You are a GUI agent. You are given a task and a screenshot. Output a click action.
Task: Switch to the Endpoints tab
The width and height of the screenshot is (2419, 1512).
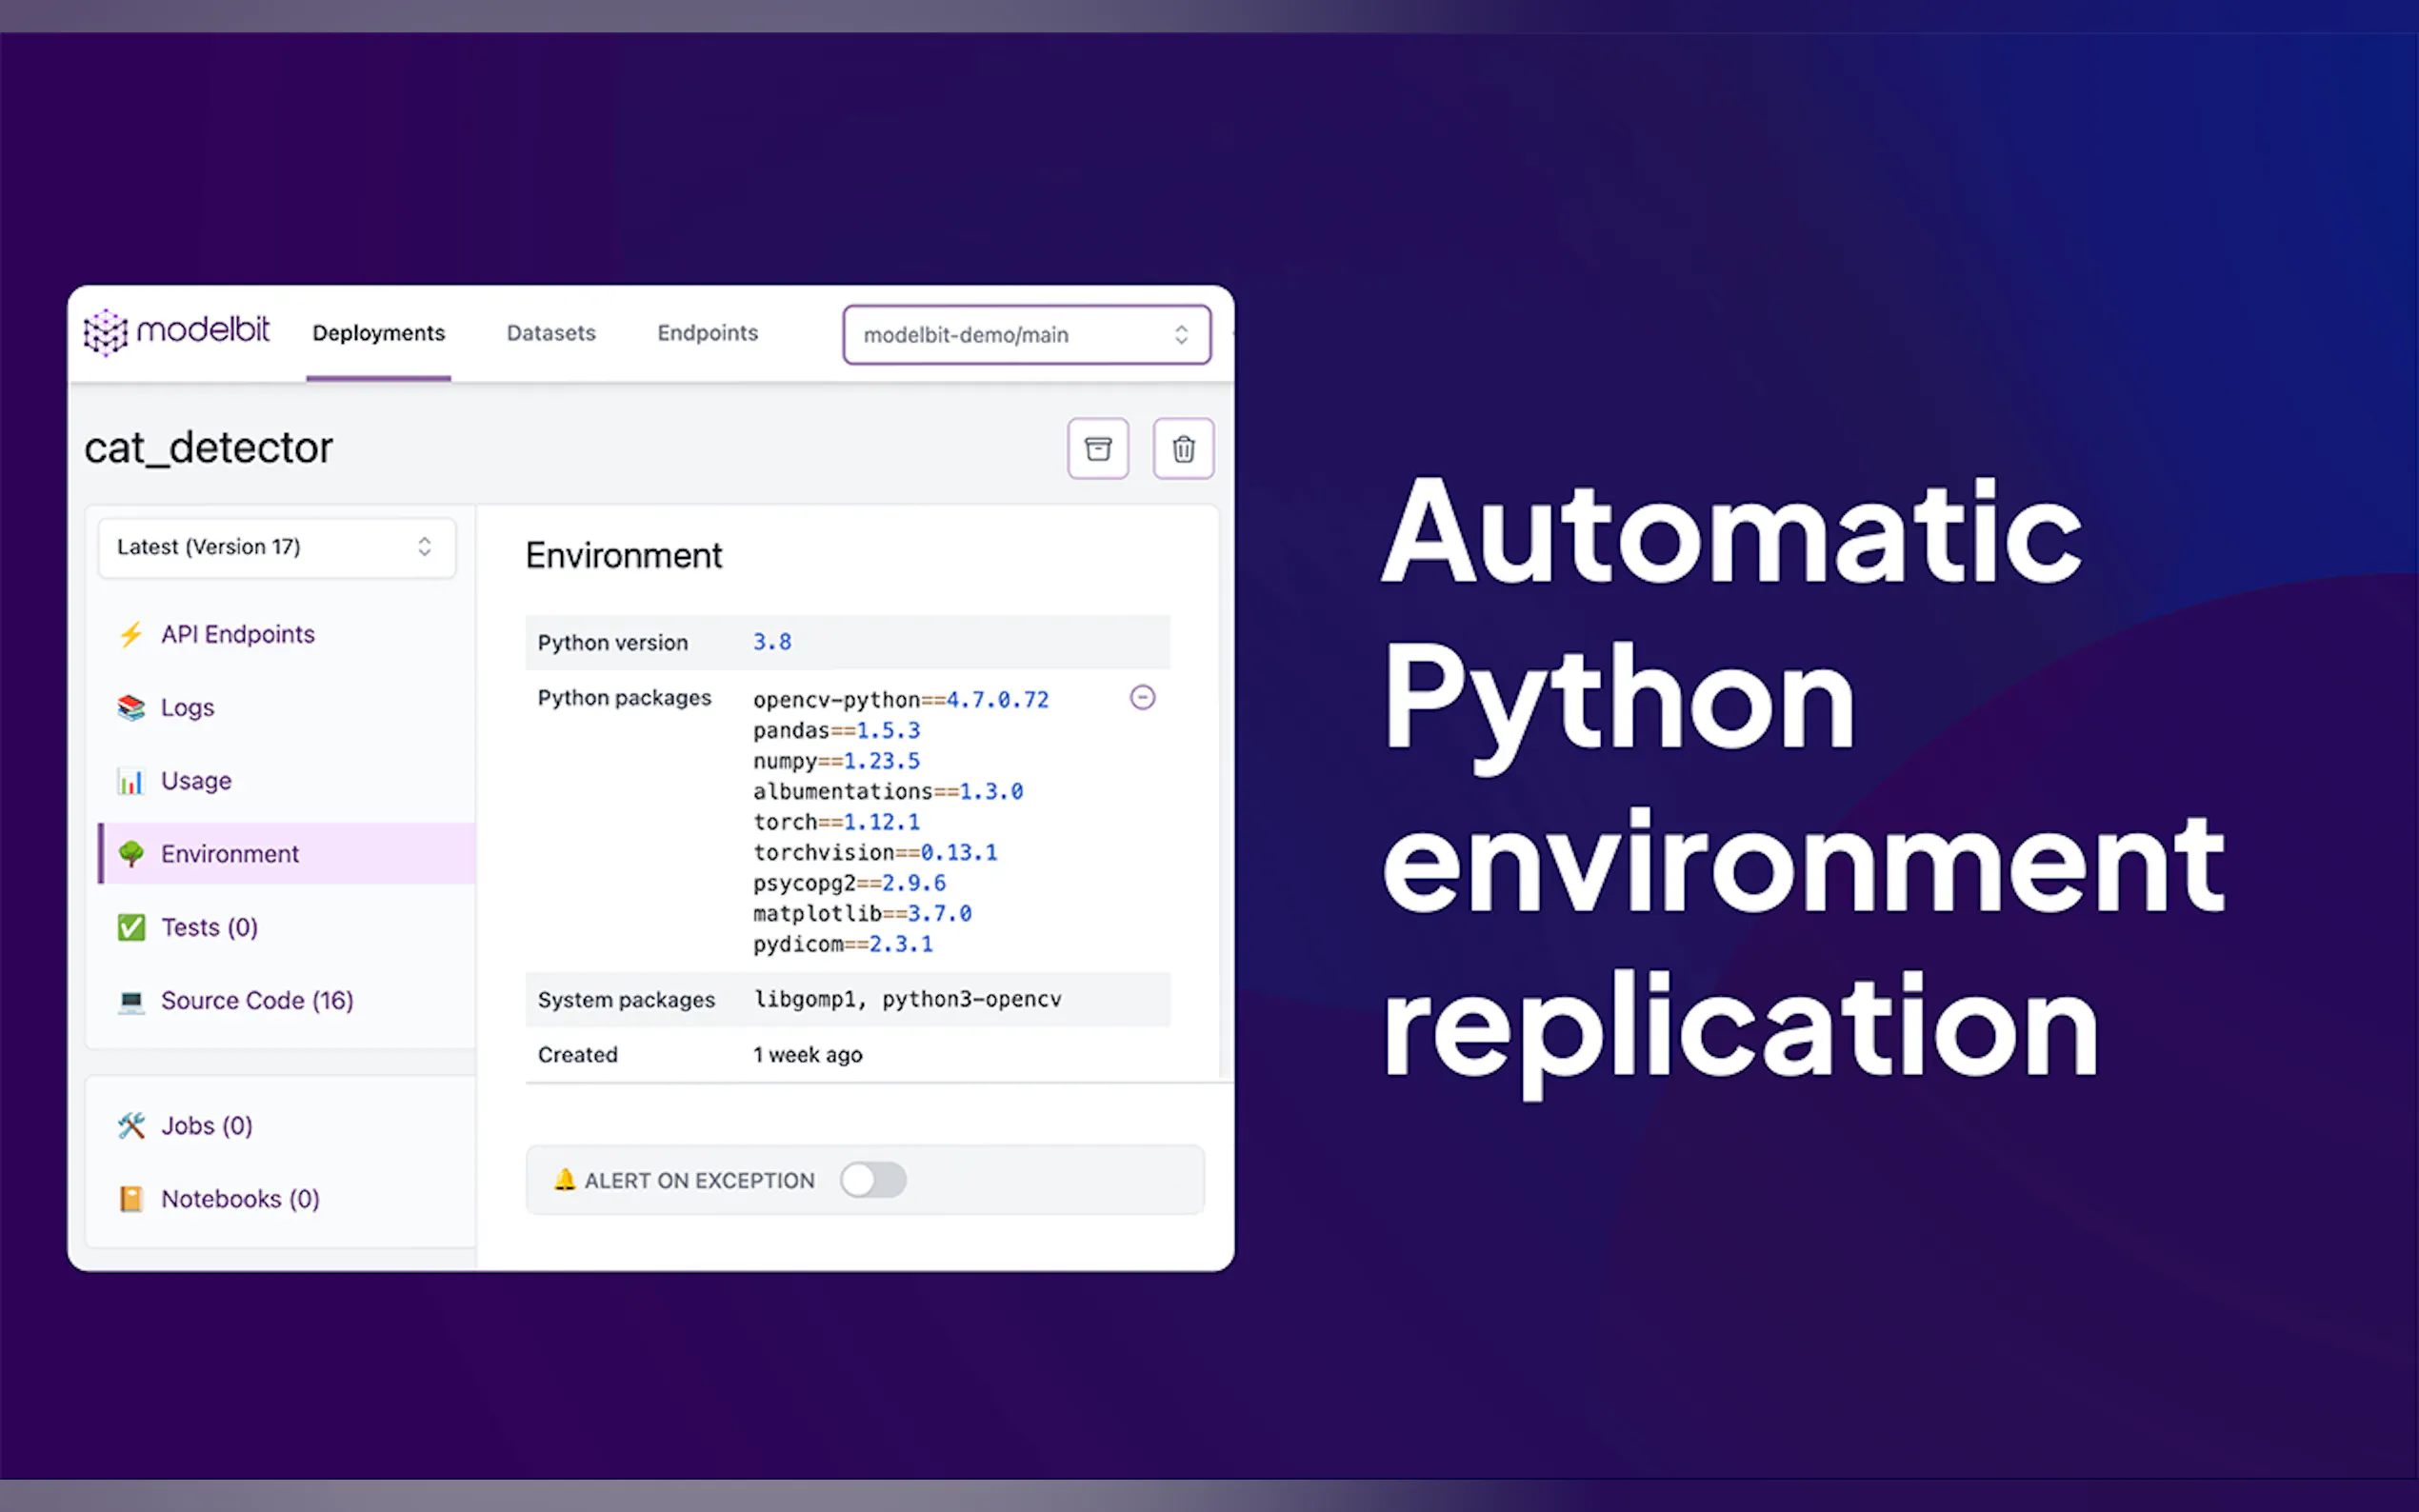pyautogui.click(x=707, y=333)
